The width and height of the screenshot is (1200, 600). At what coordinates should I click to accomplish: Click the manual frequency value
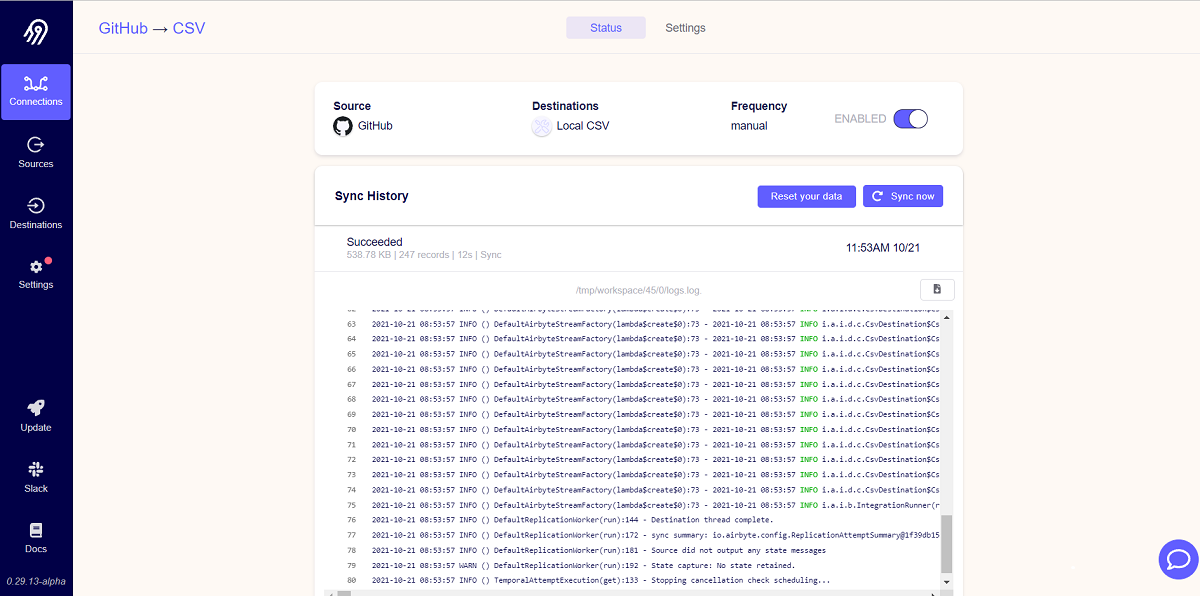[749, 126]
